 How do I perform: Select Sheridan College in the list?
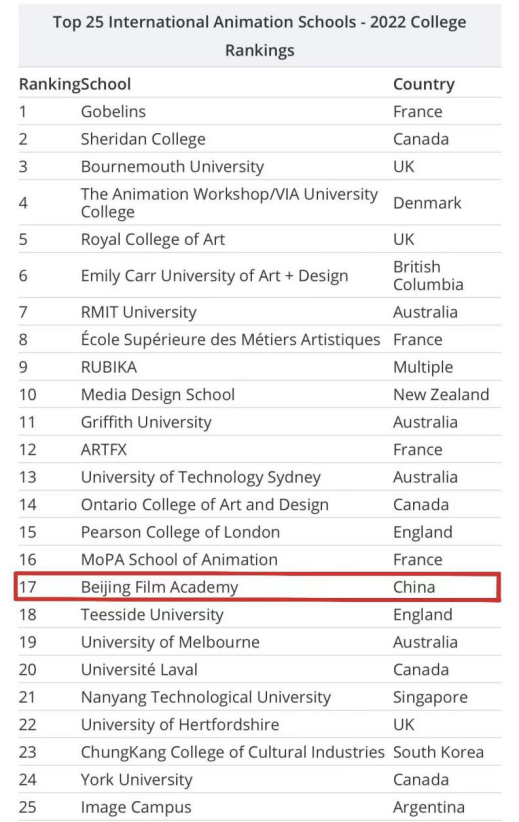(x=143, y=139)
